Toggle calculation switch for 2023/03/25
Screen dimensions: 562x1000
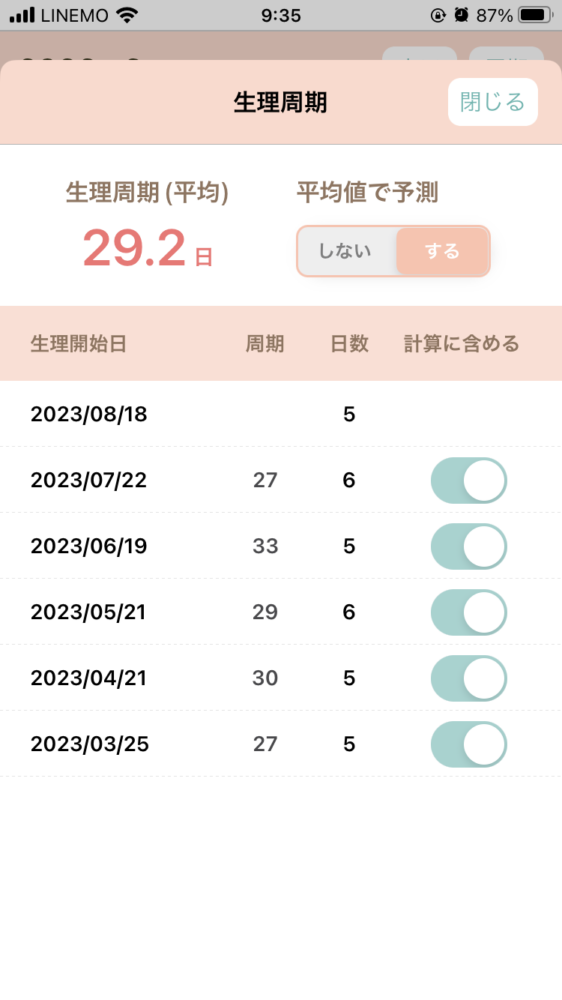coord(469,744)
